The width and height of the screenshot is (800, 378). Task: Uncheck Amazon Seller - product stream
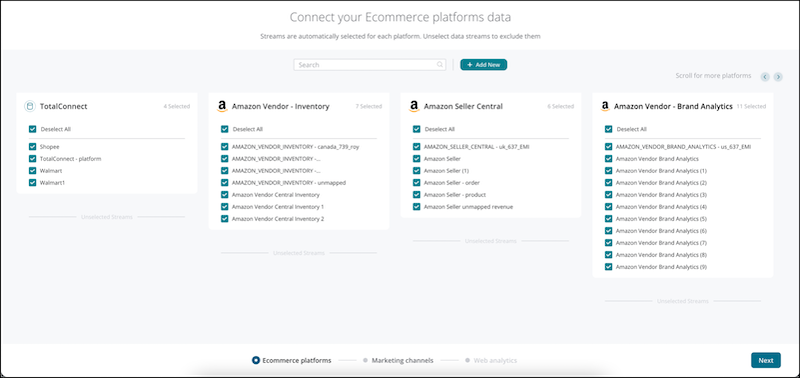(416, 195)
